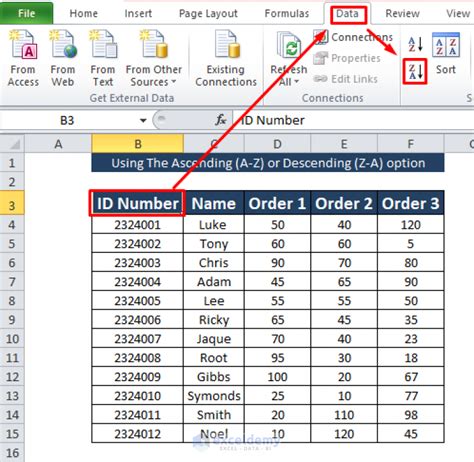
Task: Select column D header
Action: click(277, 144)
